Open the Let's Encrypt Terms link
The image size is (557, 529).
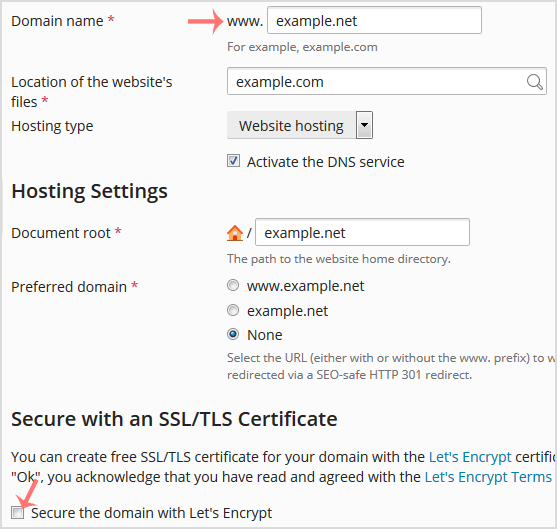point(488,477)
